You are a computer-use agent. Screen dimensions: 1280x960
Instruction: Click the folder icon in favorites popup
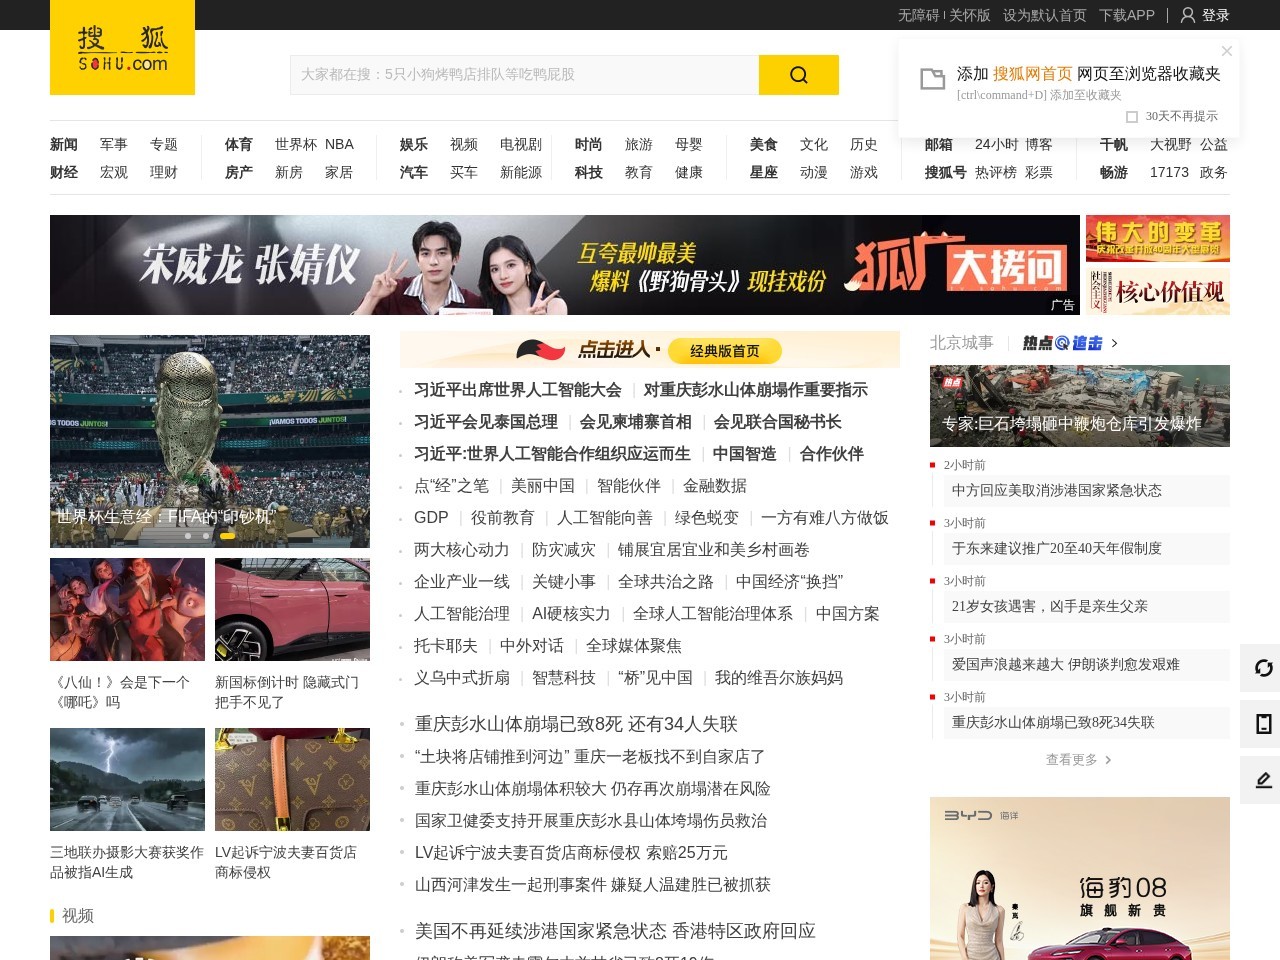pyautogui.click(x=932, y=79)
